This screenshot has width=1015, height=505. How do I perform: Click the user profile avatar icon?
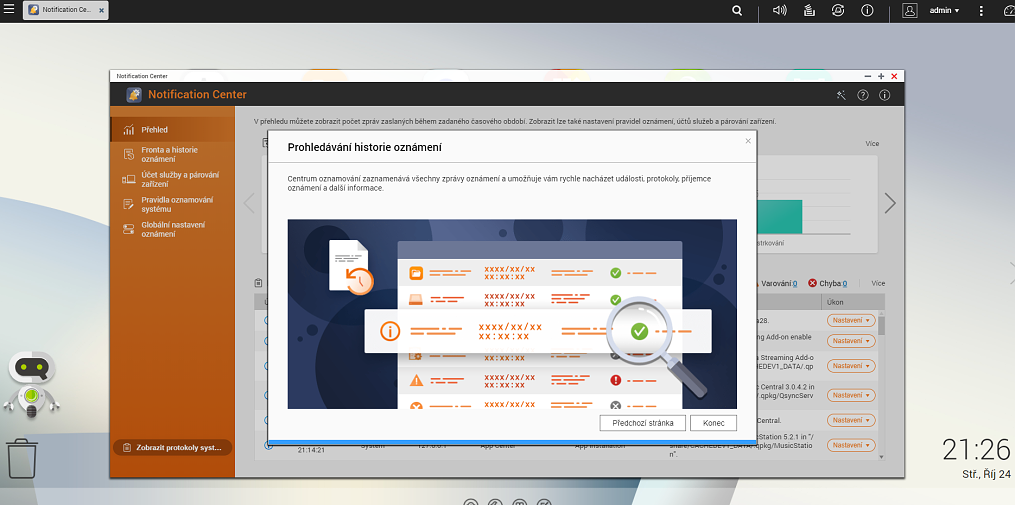coord(909,10)
